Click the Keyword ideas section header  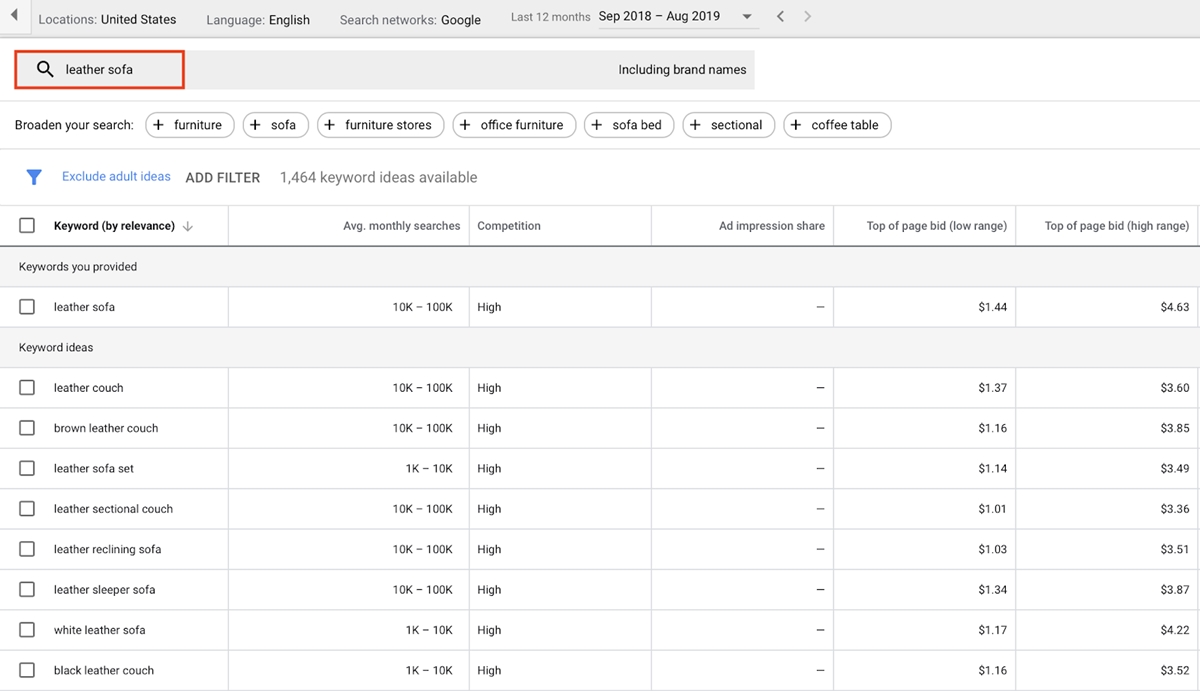pos(56,348)
